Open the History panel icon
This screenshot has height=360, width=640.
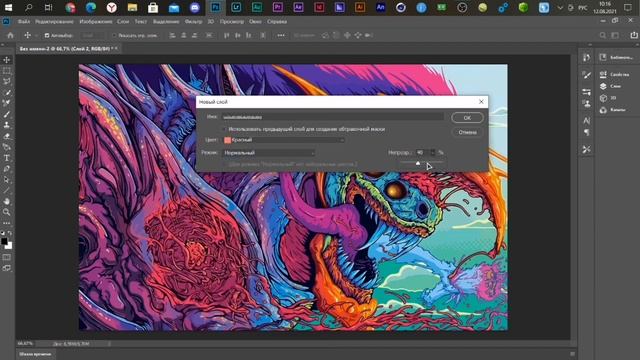pyautogui.click(x=587, y=58)
